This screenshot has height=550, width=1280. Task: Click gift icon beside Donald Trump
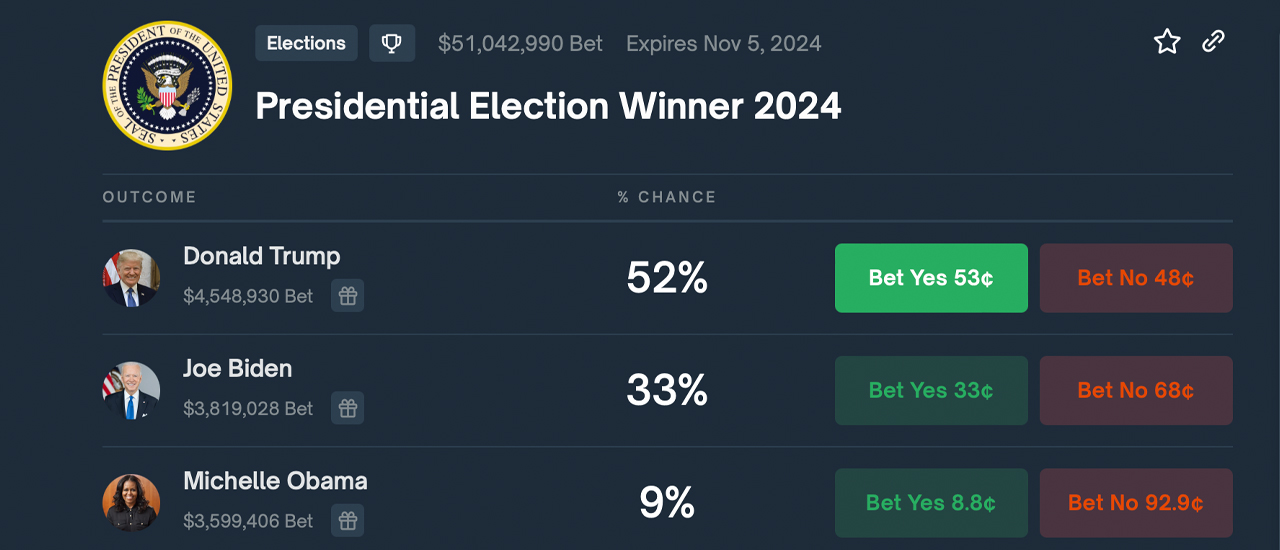click(x=347, y=296)
